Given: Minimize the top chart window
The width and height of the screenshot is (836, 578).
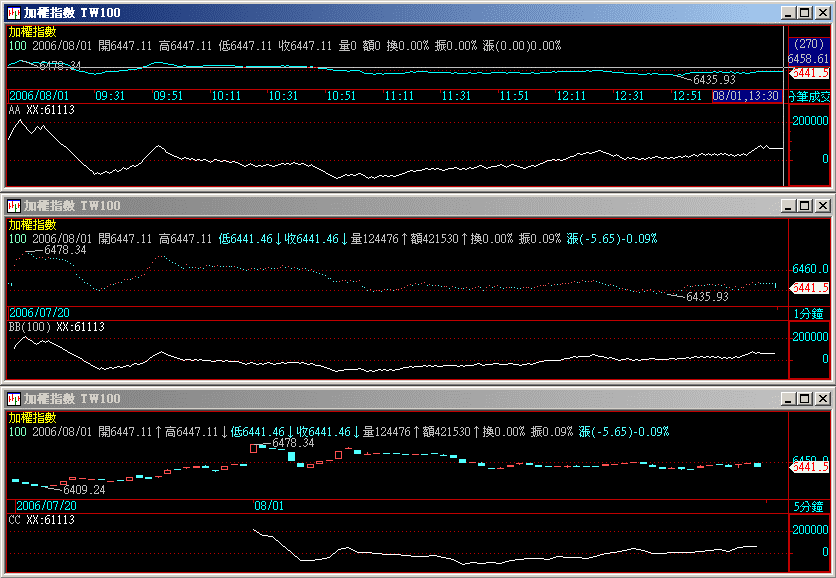Looking at the screenshot, I should click(788, 13).
